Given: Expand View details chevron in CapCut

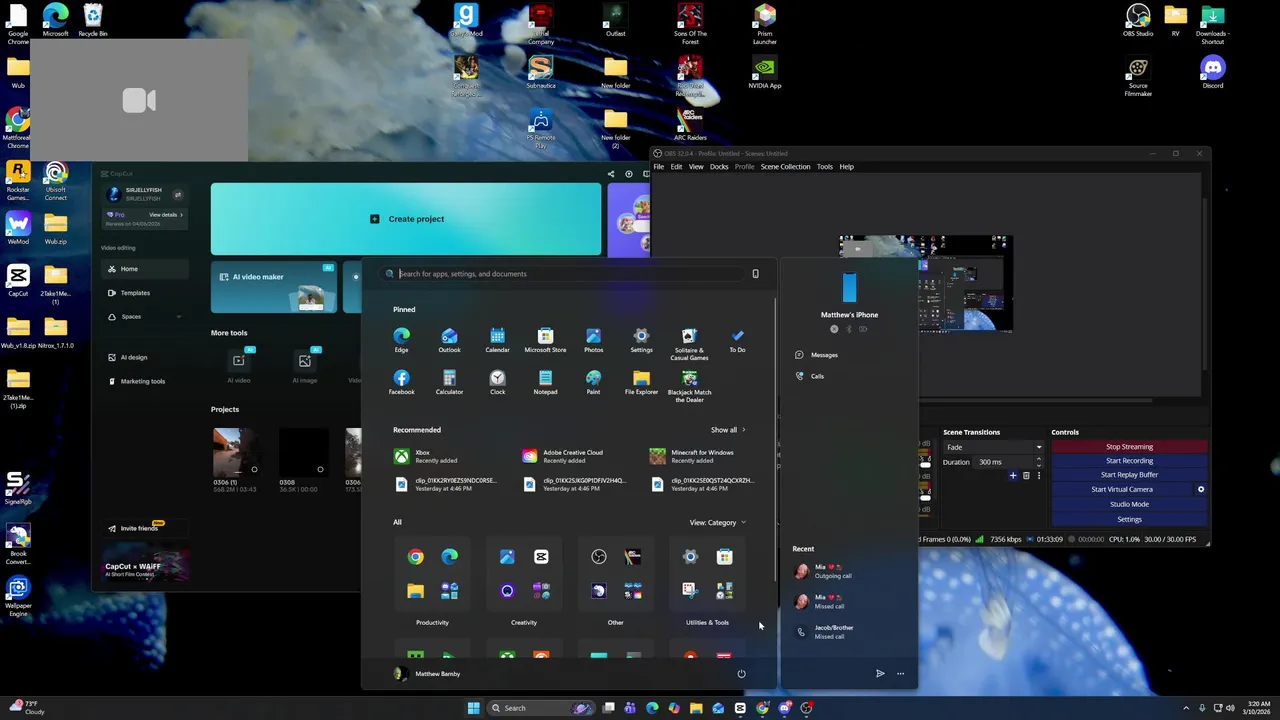Looking at the screenshot, I should click(x=181, y=214).
